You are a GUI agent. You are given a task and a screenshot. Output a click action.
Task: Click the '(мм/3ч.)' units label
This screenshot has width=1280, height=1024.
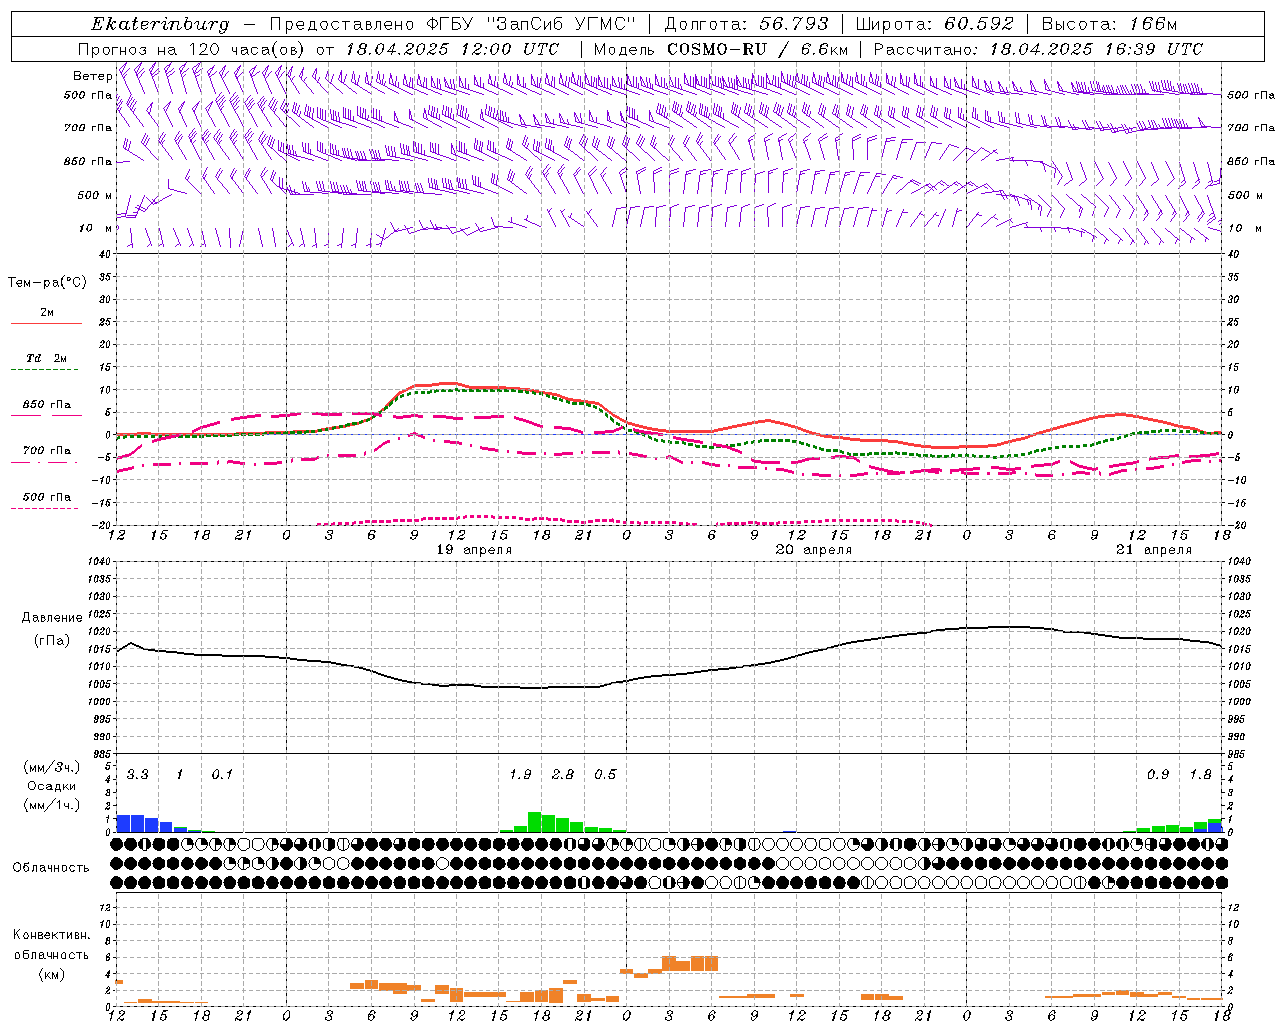point(51,767)
